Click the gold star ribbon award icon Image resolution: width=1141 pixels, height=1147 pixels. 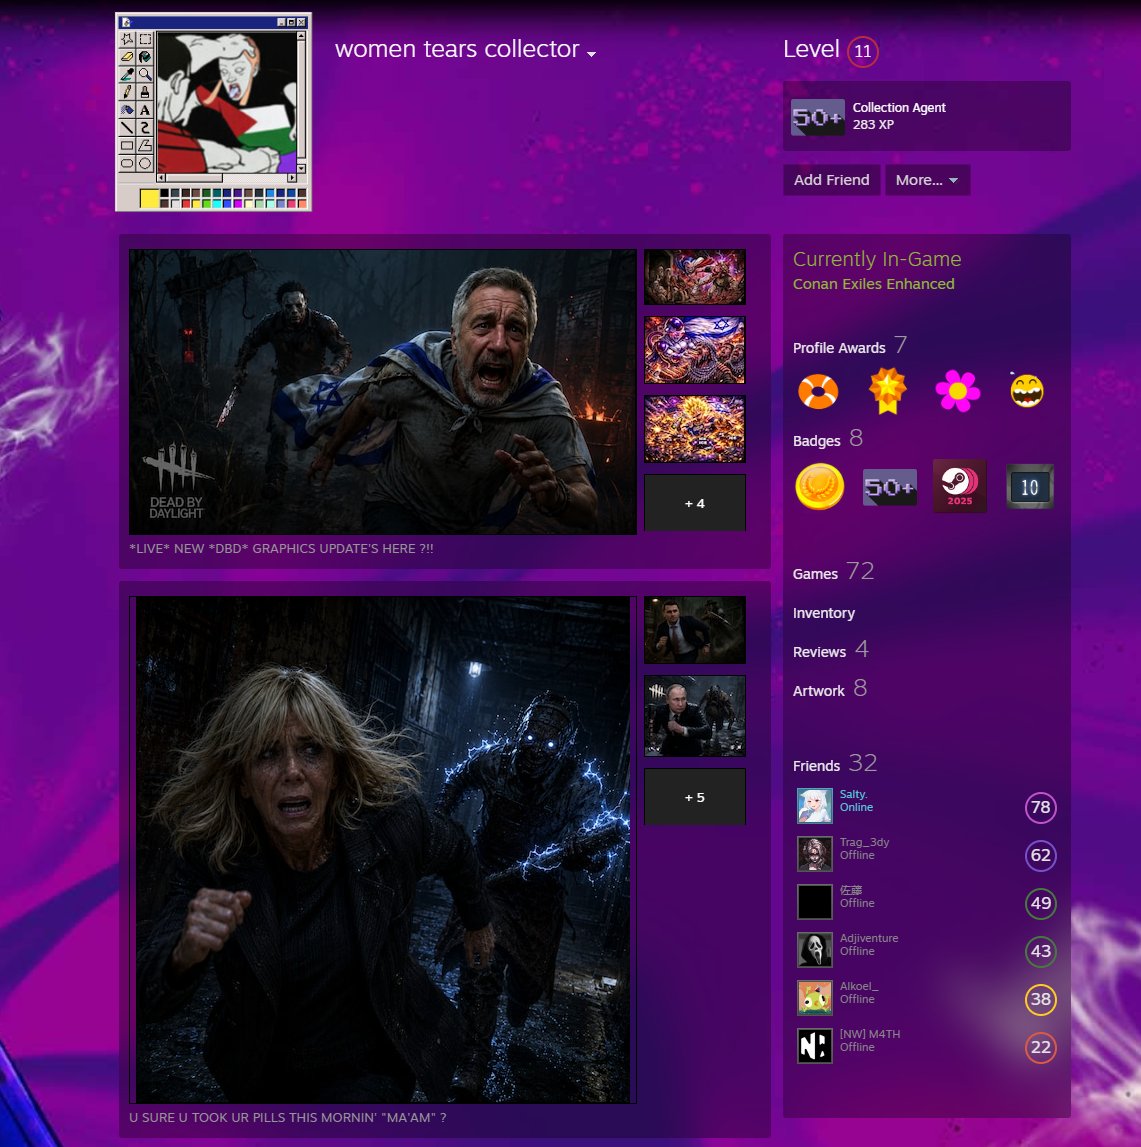(887, 391)
